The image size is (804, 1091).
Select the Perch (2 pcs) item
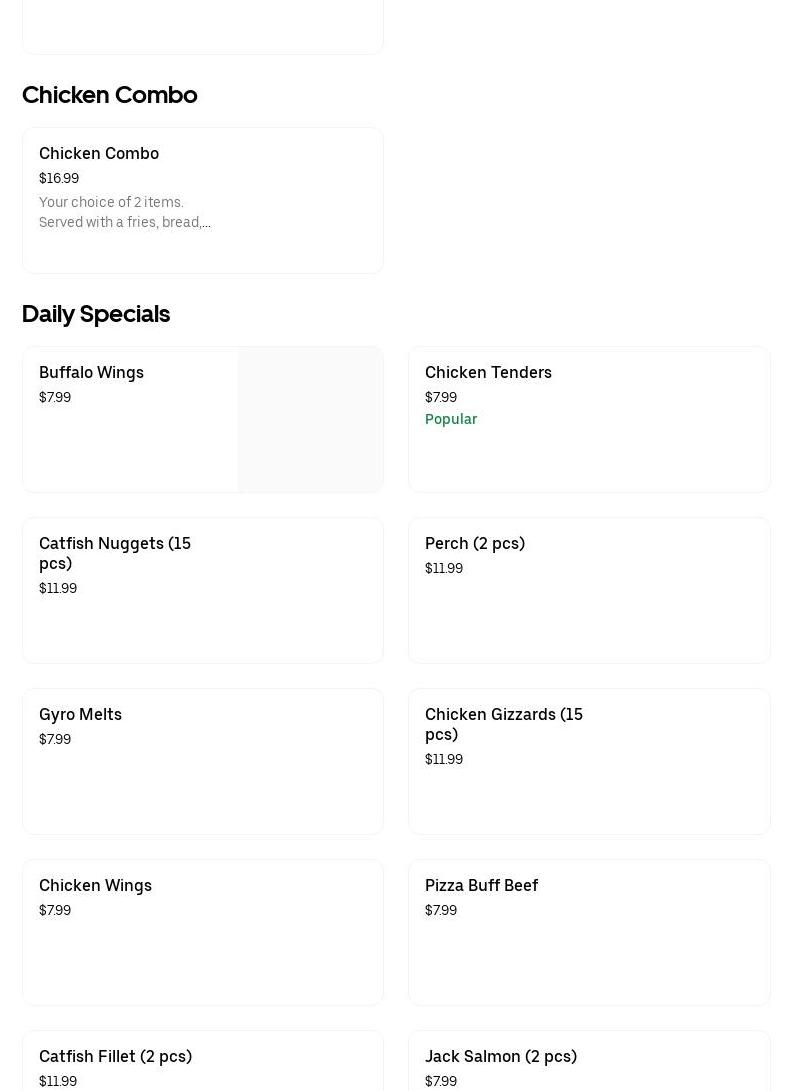[x=589, y=591]
